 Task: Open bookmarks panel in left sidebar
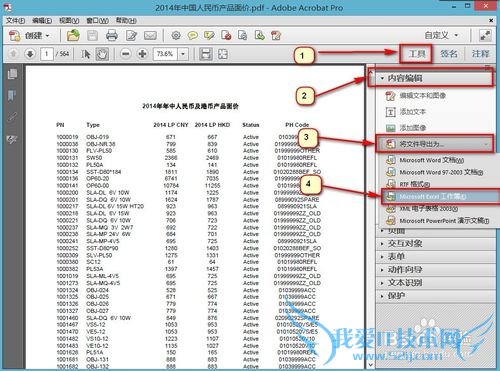[12, 95]
